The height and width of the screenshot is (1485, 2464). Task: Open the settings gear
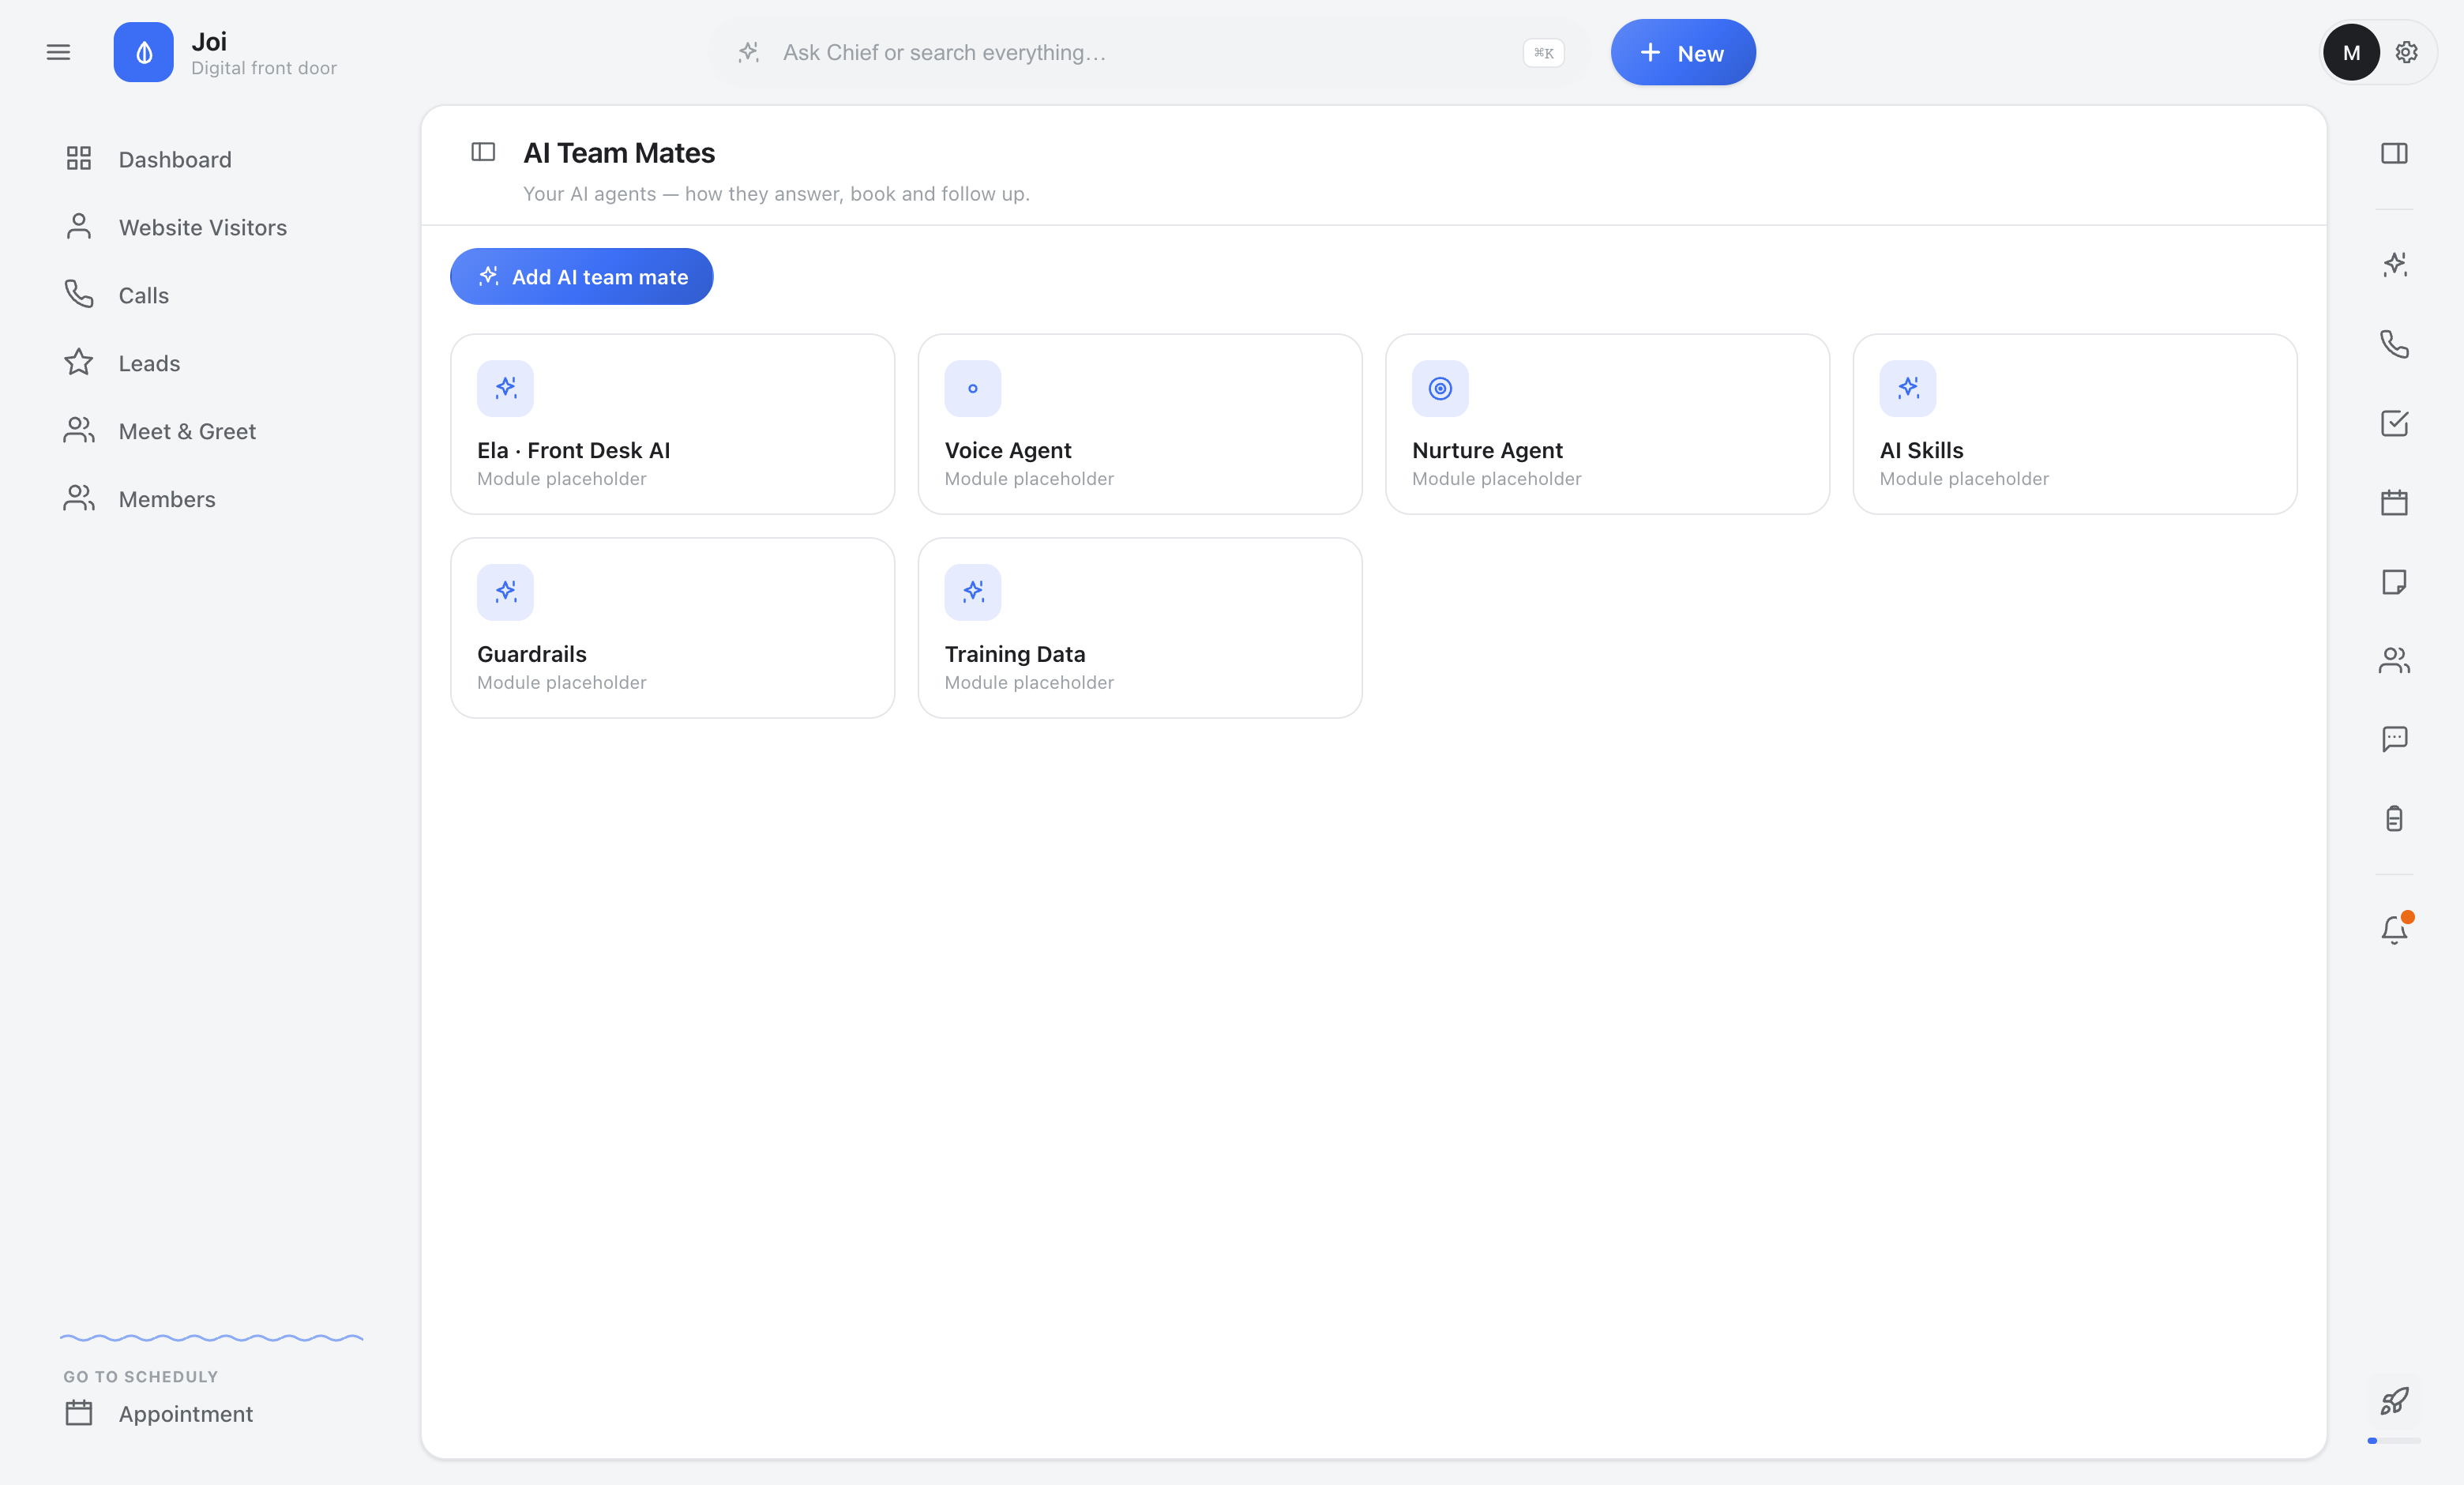pos(2406,52)
